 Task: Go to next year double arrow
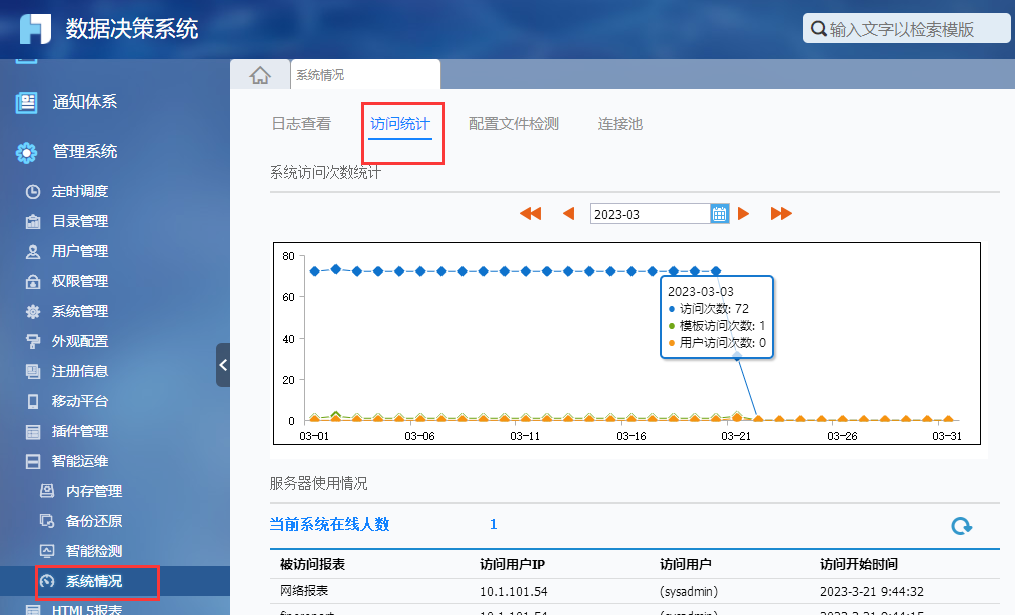tap(781, 214)
